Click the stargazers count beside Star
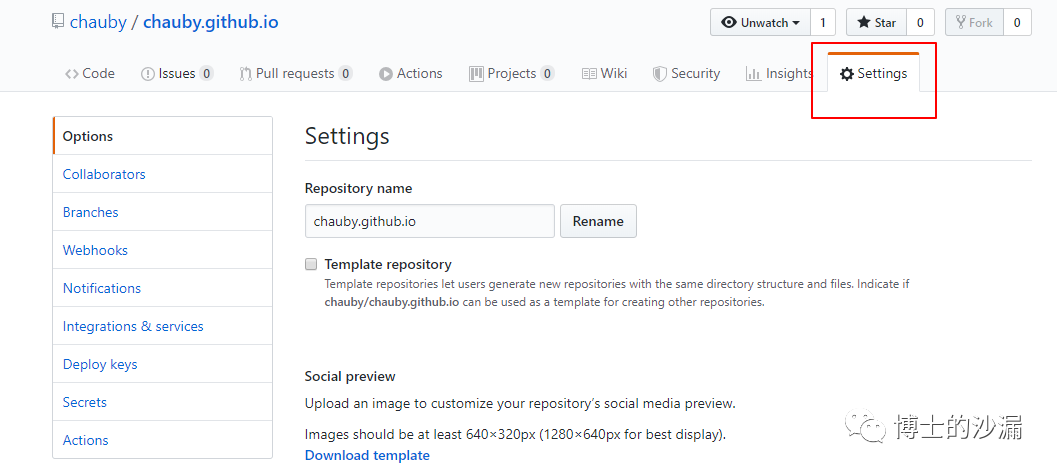 click(920, 22)
